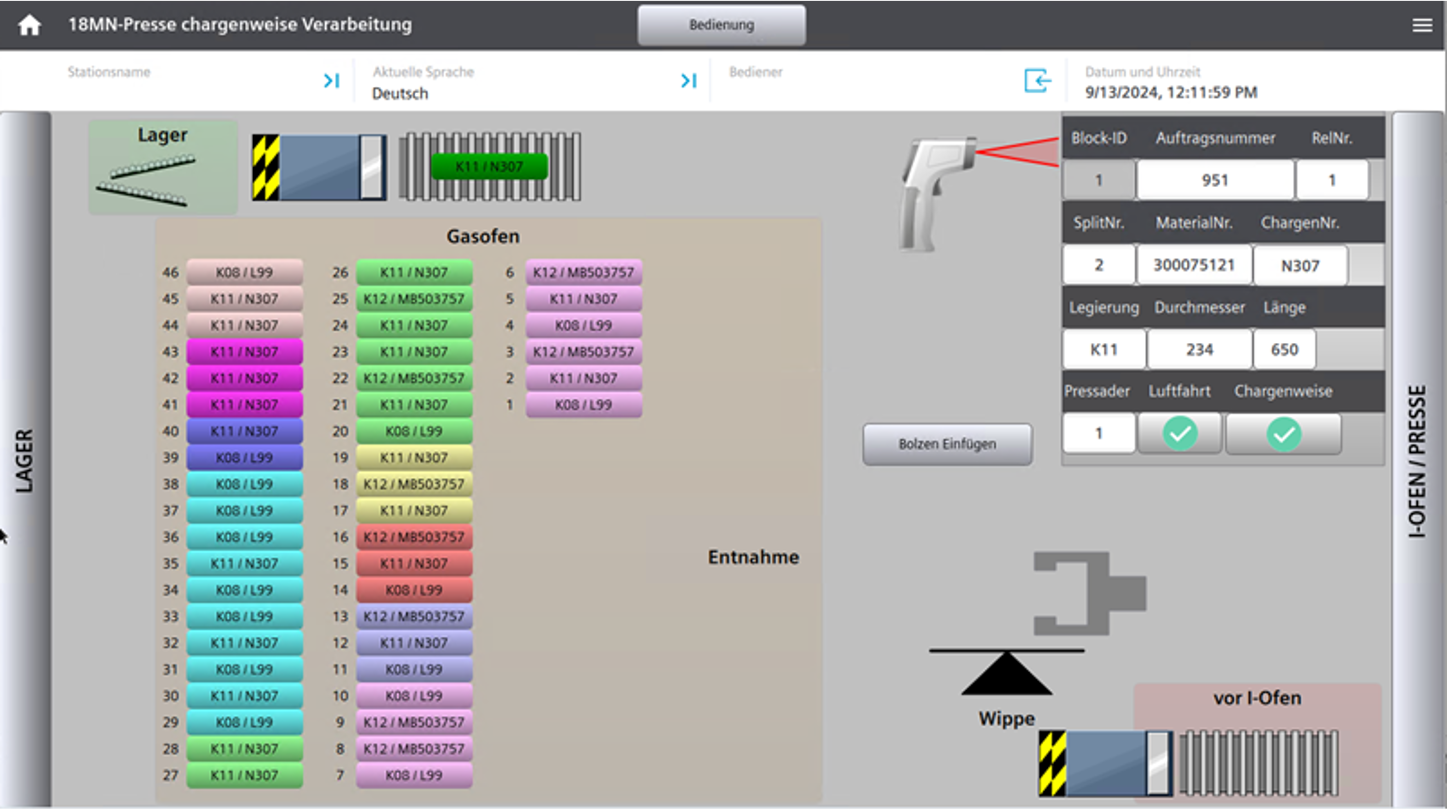This screenshot has width=1447, height=809.
Task: Expand the Stationsname field arrow
Action: pyautogui.click(x=331, y=81)
